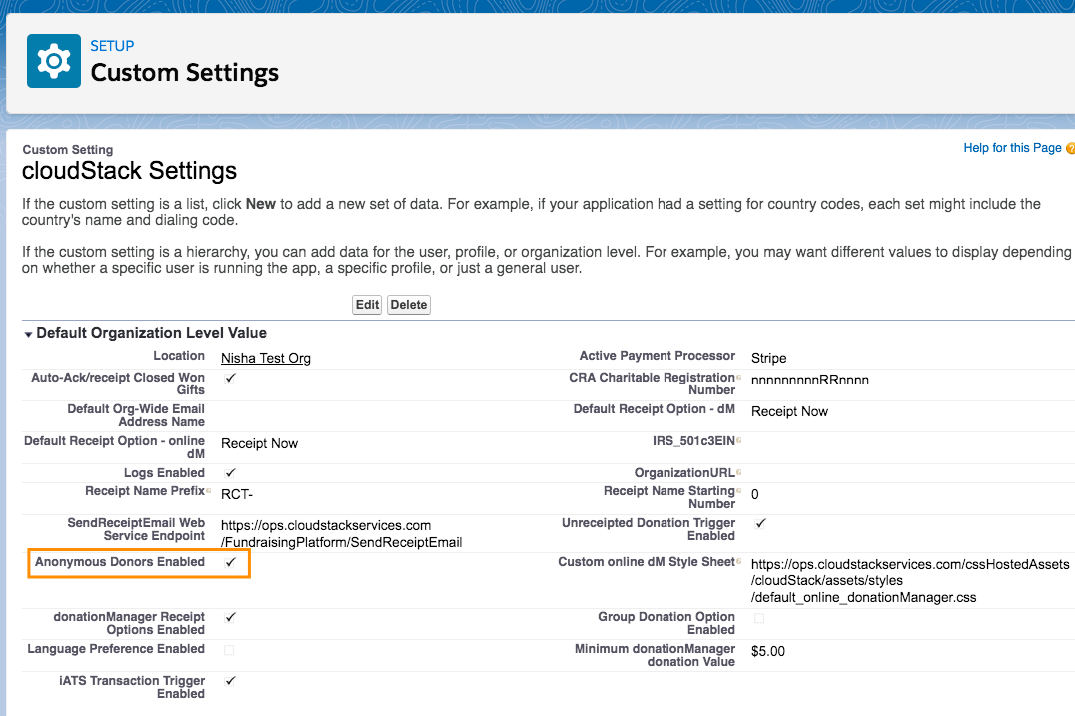The width and height of the screenshot is (1075, 716).
Task: Click the Minimum donationManager donation Value label
Action: [x=655, y=655]
